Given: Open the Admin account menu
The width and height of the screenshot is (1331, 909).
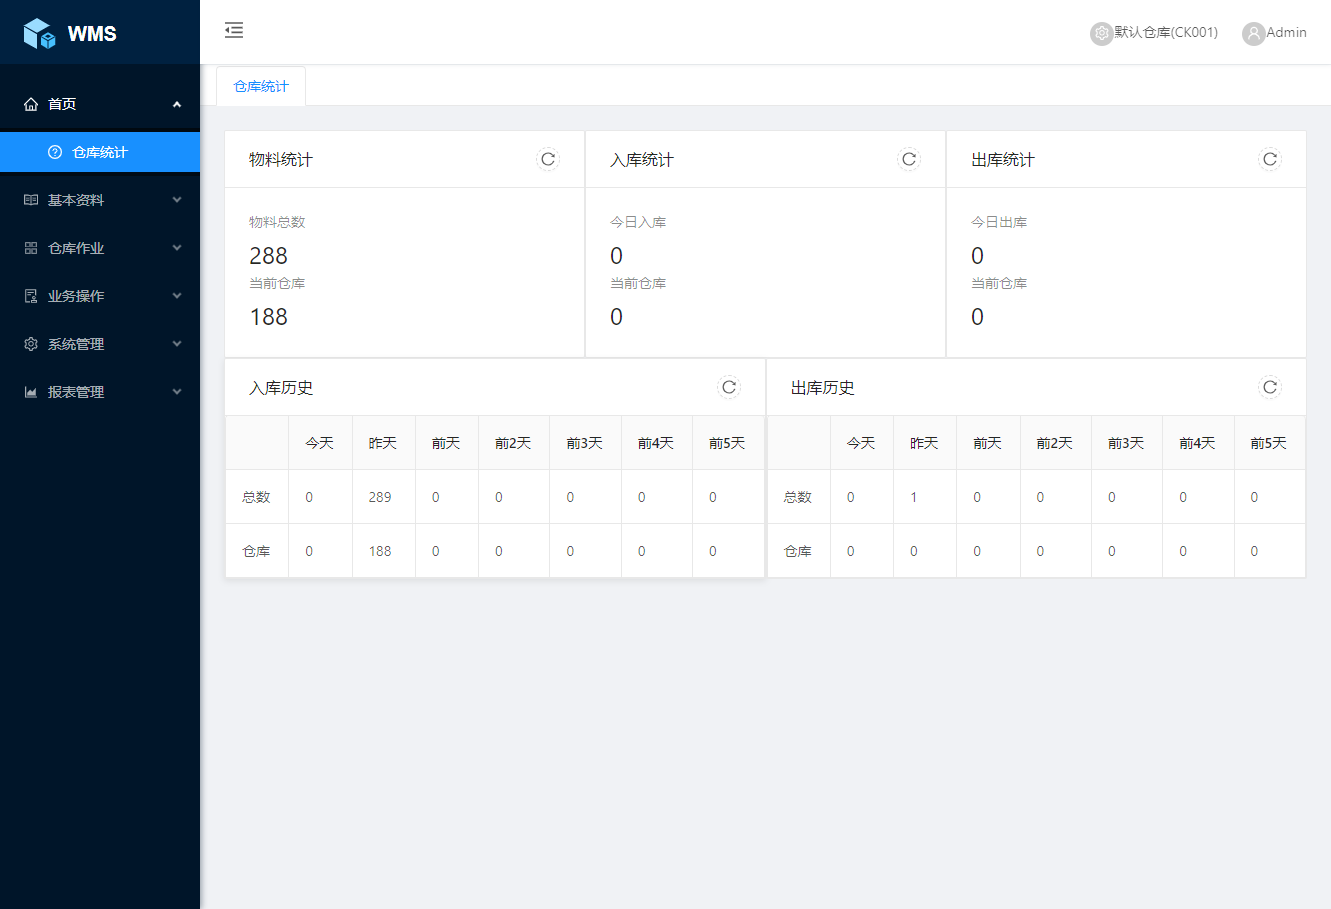Looking at the screenshot, I should (x=1286, y=32).
